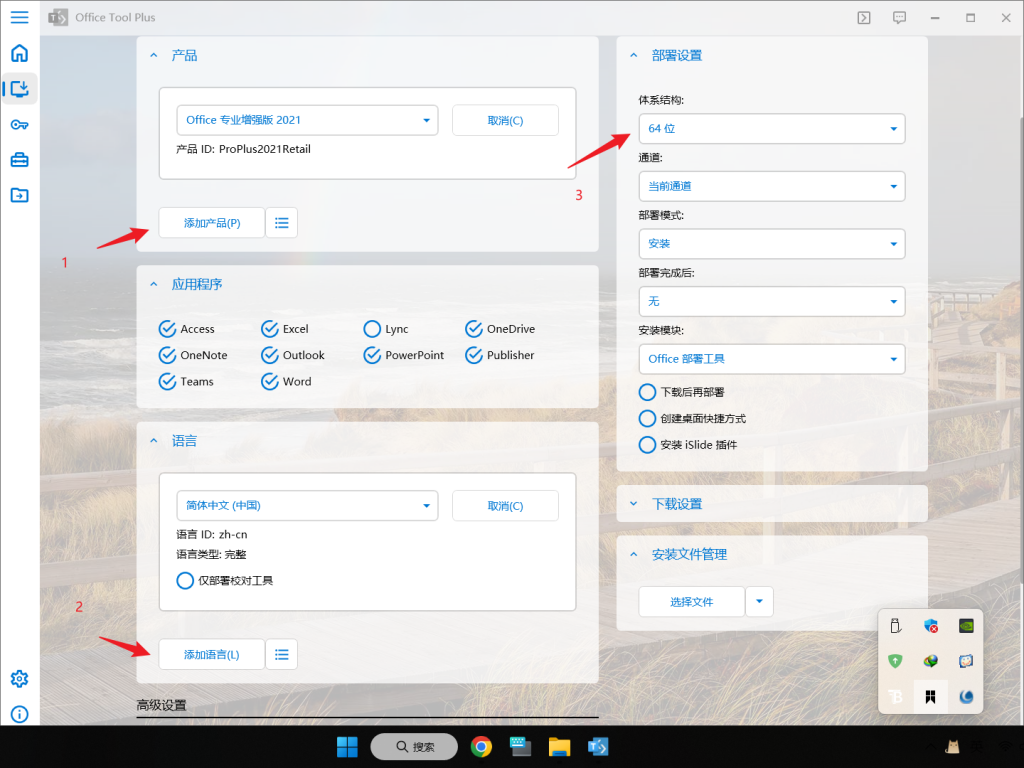The height and width of the screenshot is (768, 1024).
Task: Click the taskbar 搜索 search box
Action: pos(414,746)
